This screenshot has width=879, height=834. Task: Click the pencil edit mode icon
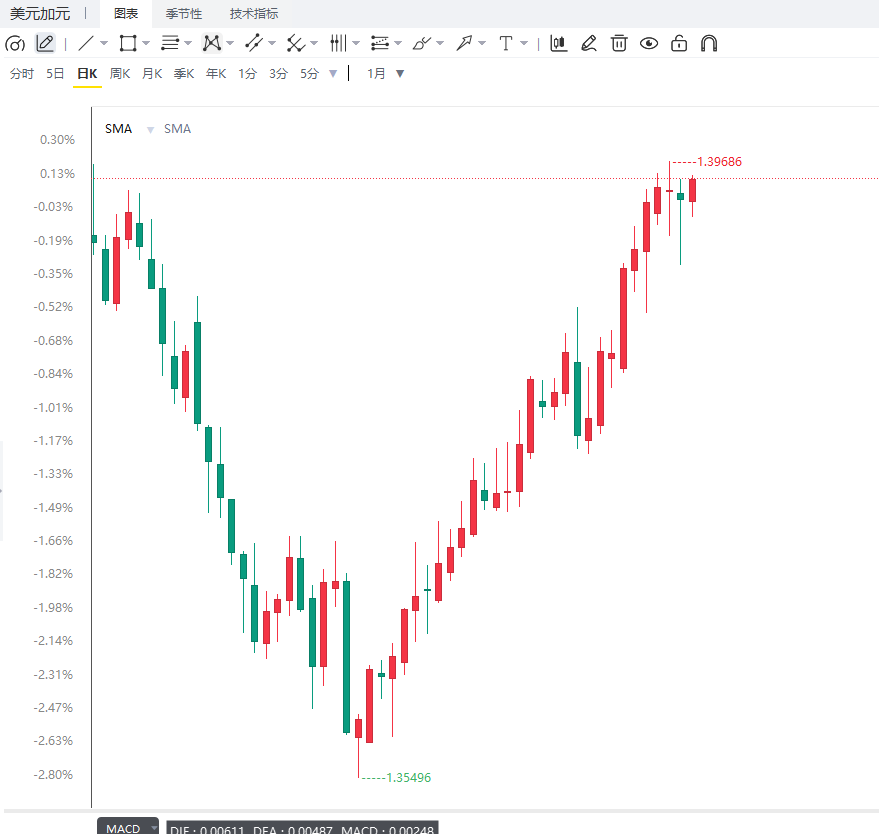tap(45, 43)
